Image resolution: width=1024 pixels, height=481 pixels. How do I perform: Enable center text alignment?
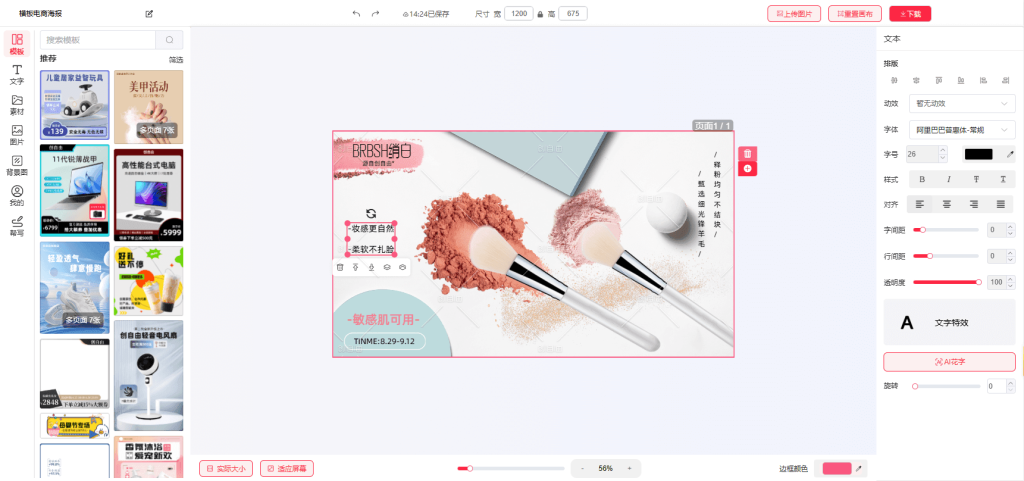tap(948, 204)
